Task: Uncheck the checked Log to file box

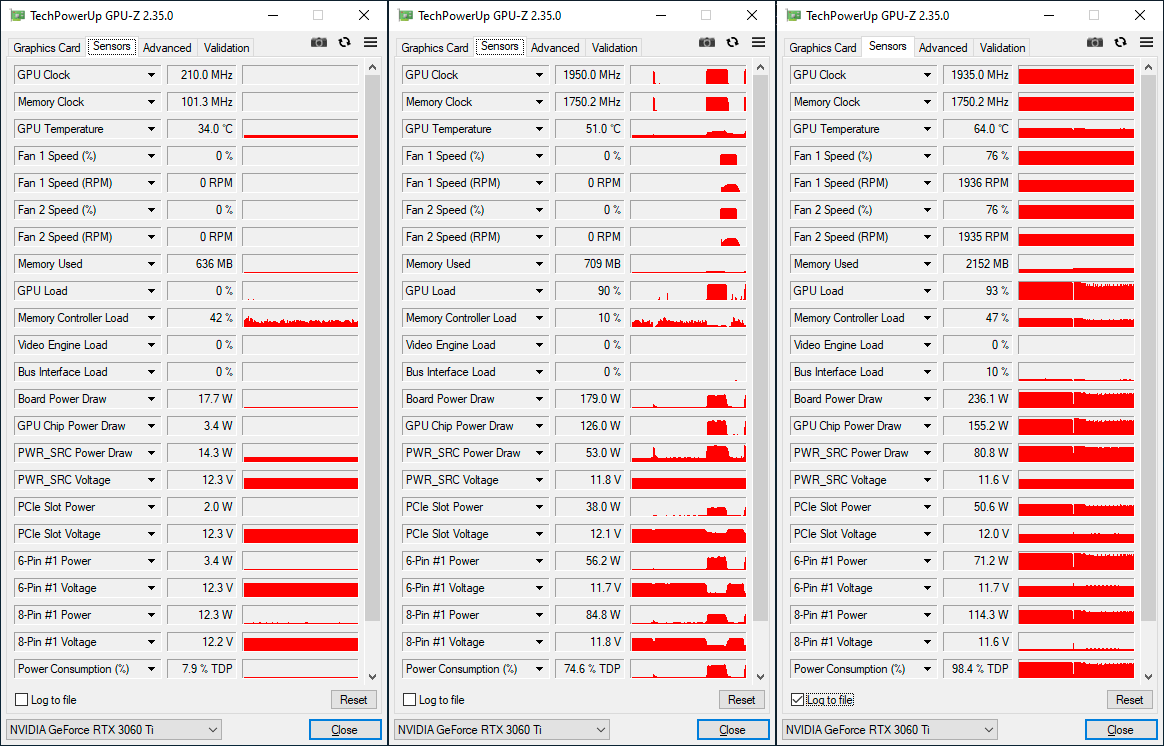Action: [797, 700]
